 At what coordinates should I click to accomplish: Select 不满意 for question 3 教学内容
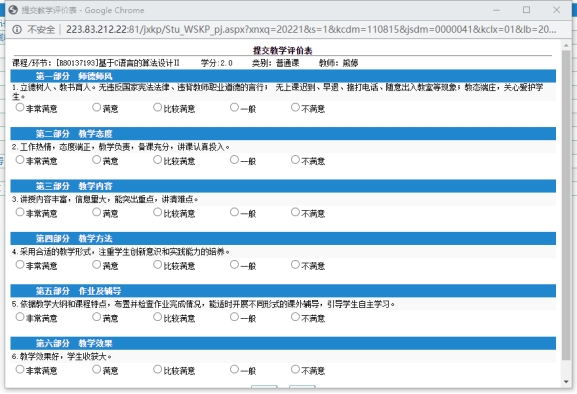point(295,212)
